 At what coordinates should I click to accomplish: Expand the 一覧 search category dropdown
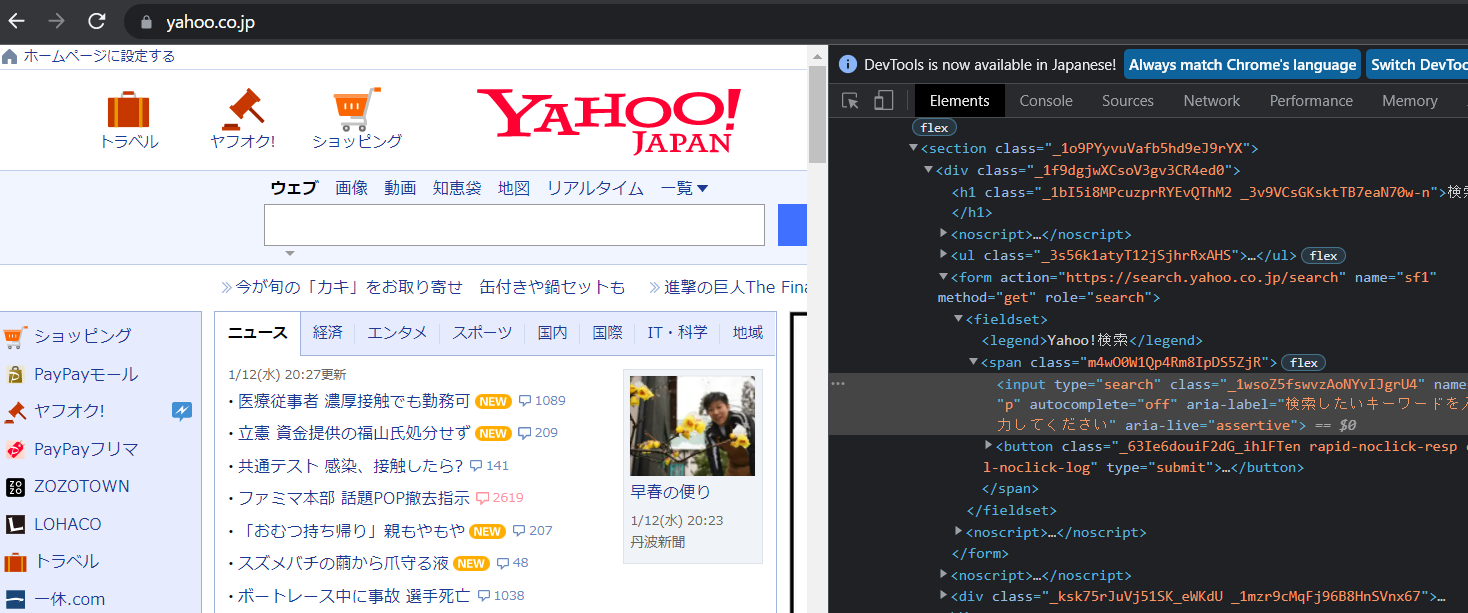[684, 188]
